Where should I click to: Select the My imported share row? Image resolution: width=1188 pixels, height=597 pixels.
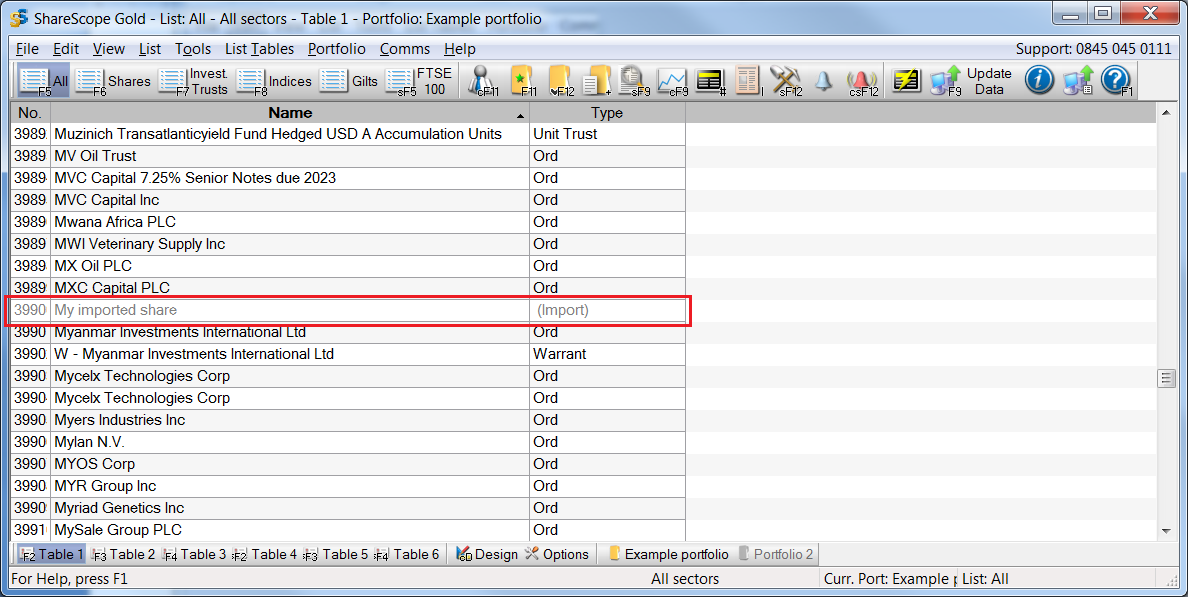290,310
